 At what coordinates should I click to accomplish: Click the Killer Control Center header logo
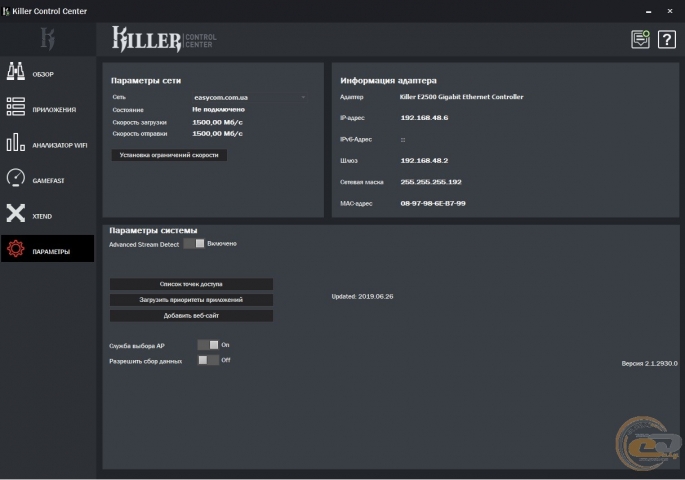(x=164, y=39)
